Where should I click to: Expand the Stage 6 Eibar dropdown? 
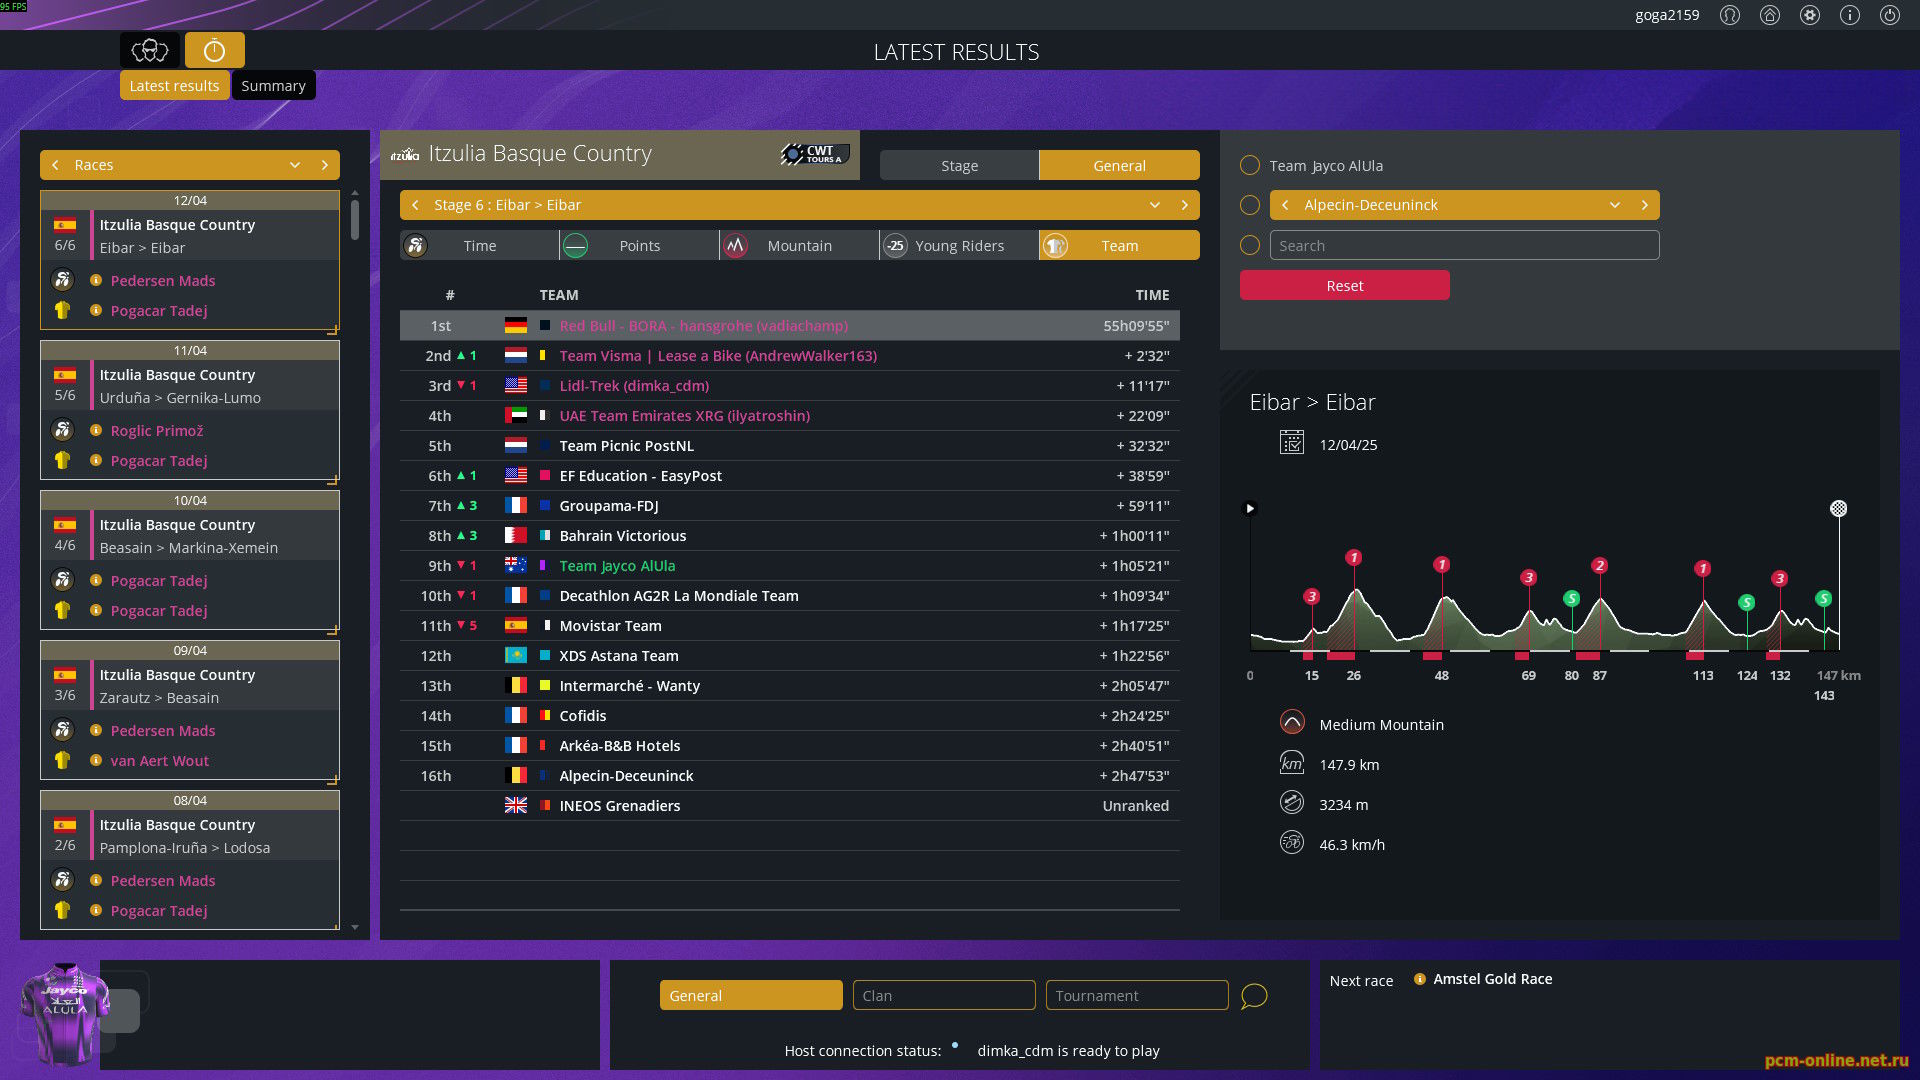pyautogui.click(x=1155, y=205)
